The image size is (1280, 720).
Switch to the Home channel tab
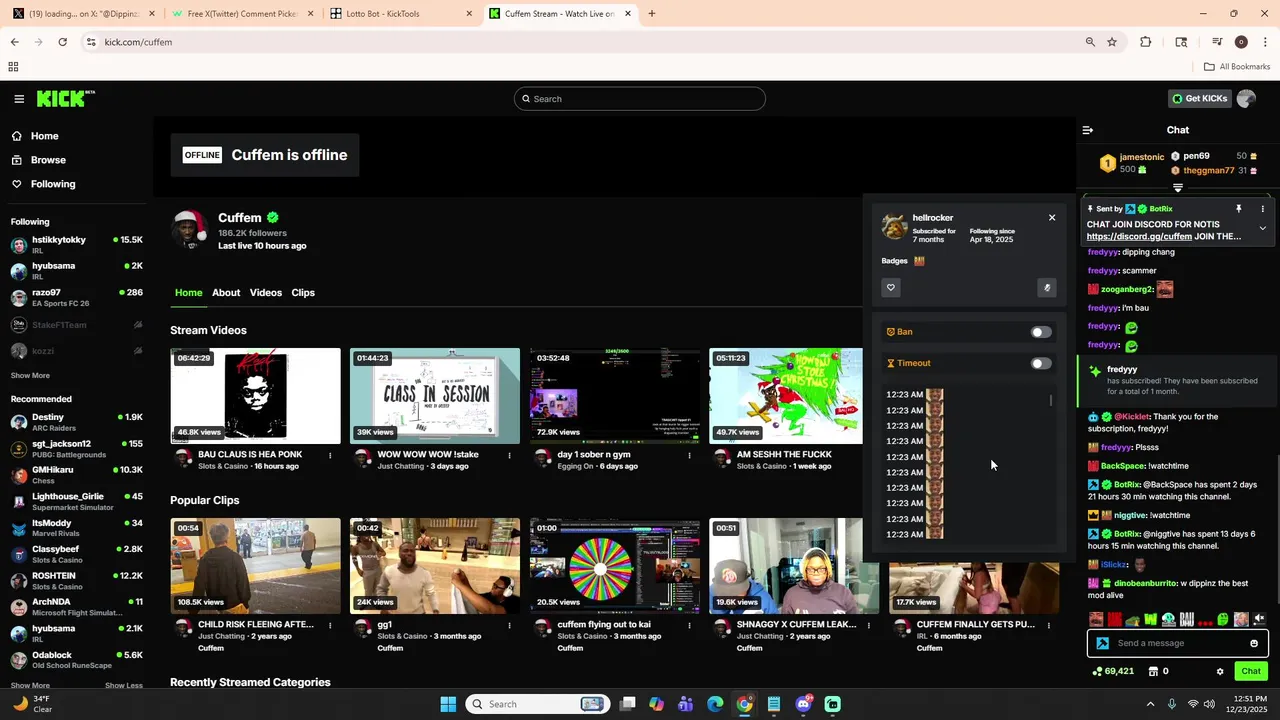click(188, 293)
